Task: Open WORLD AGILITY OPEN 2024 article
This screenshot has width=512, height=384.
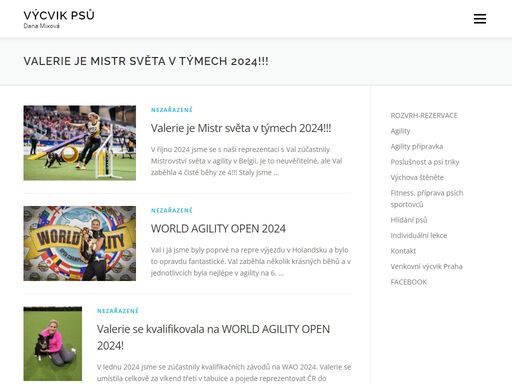Action: tap(218, 229)
